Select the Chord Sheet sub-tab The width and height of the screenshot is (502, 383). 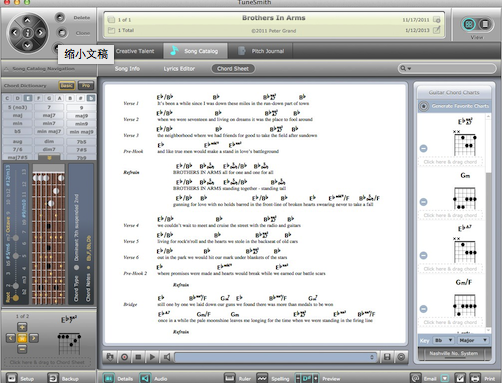(233, 69)
